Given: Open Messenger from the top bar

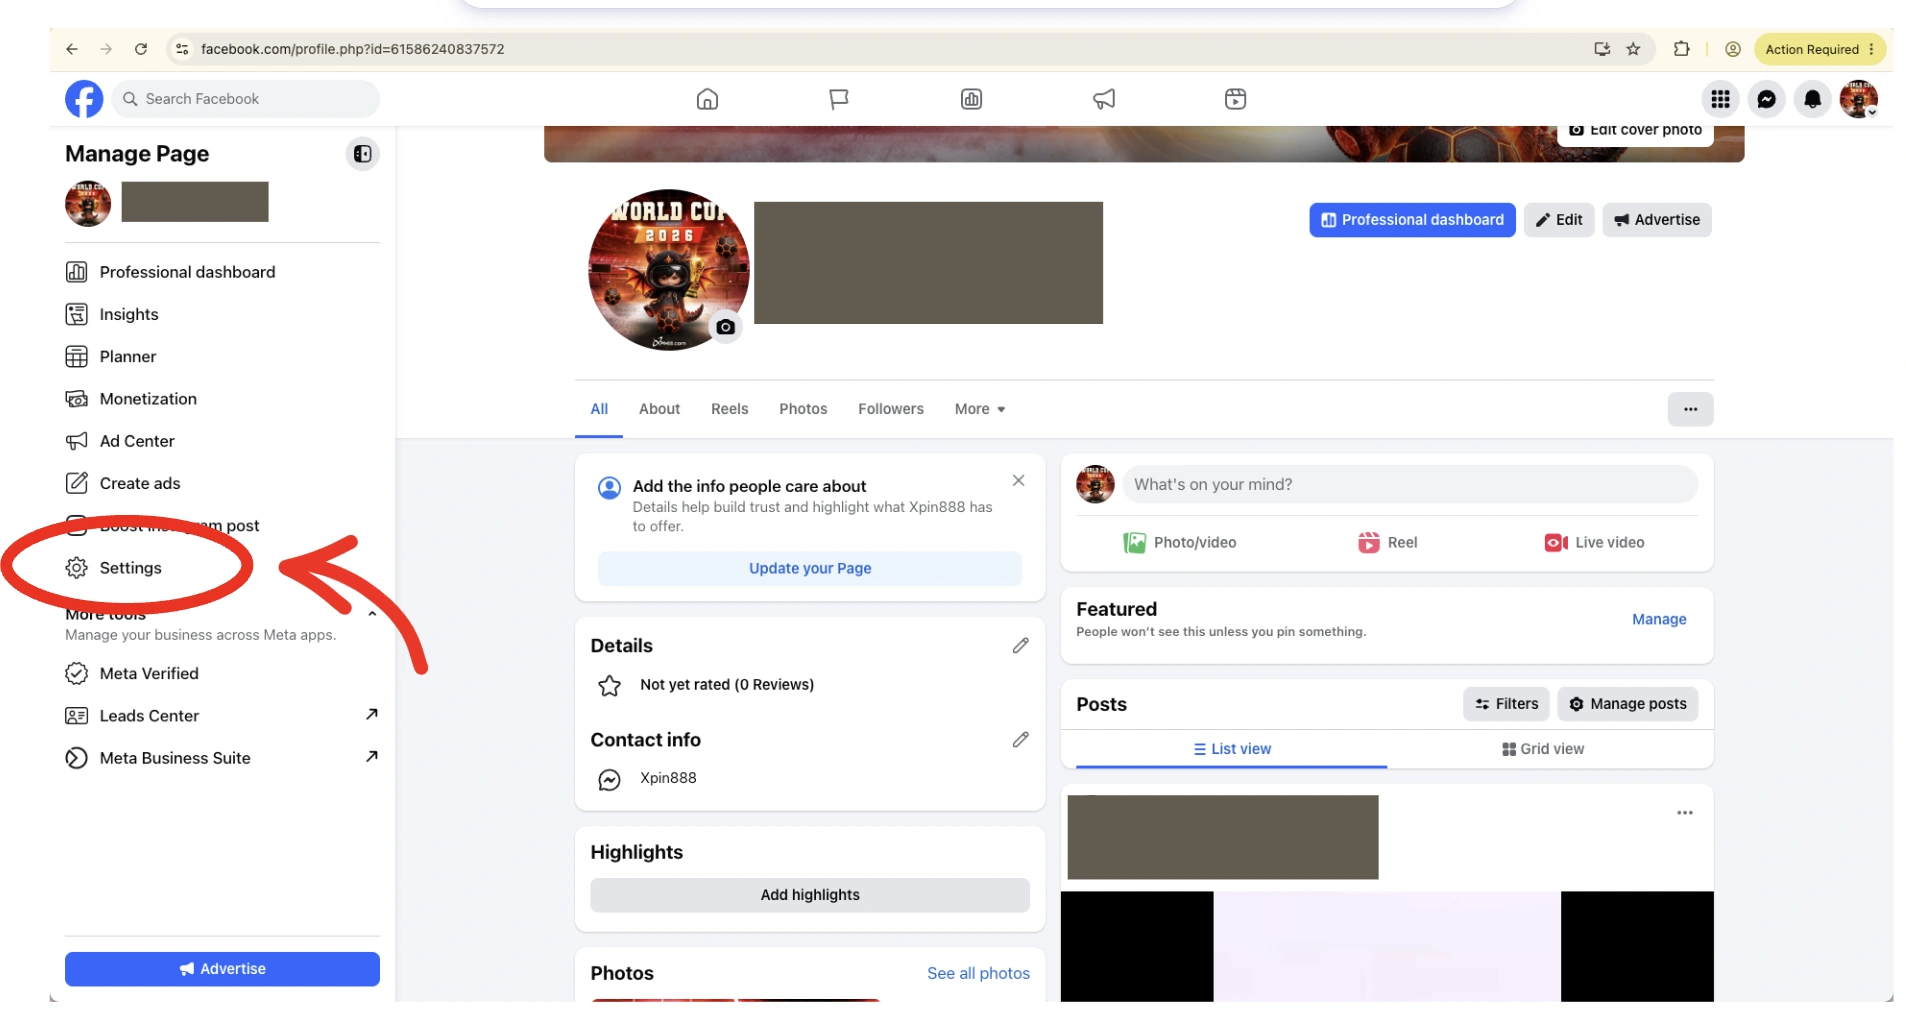Looking at the screenshot, I should (x=1766, y=99).
